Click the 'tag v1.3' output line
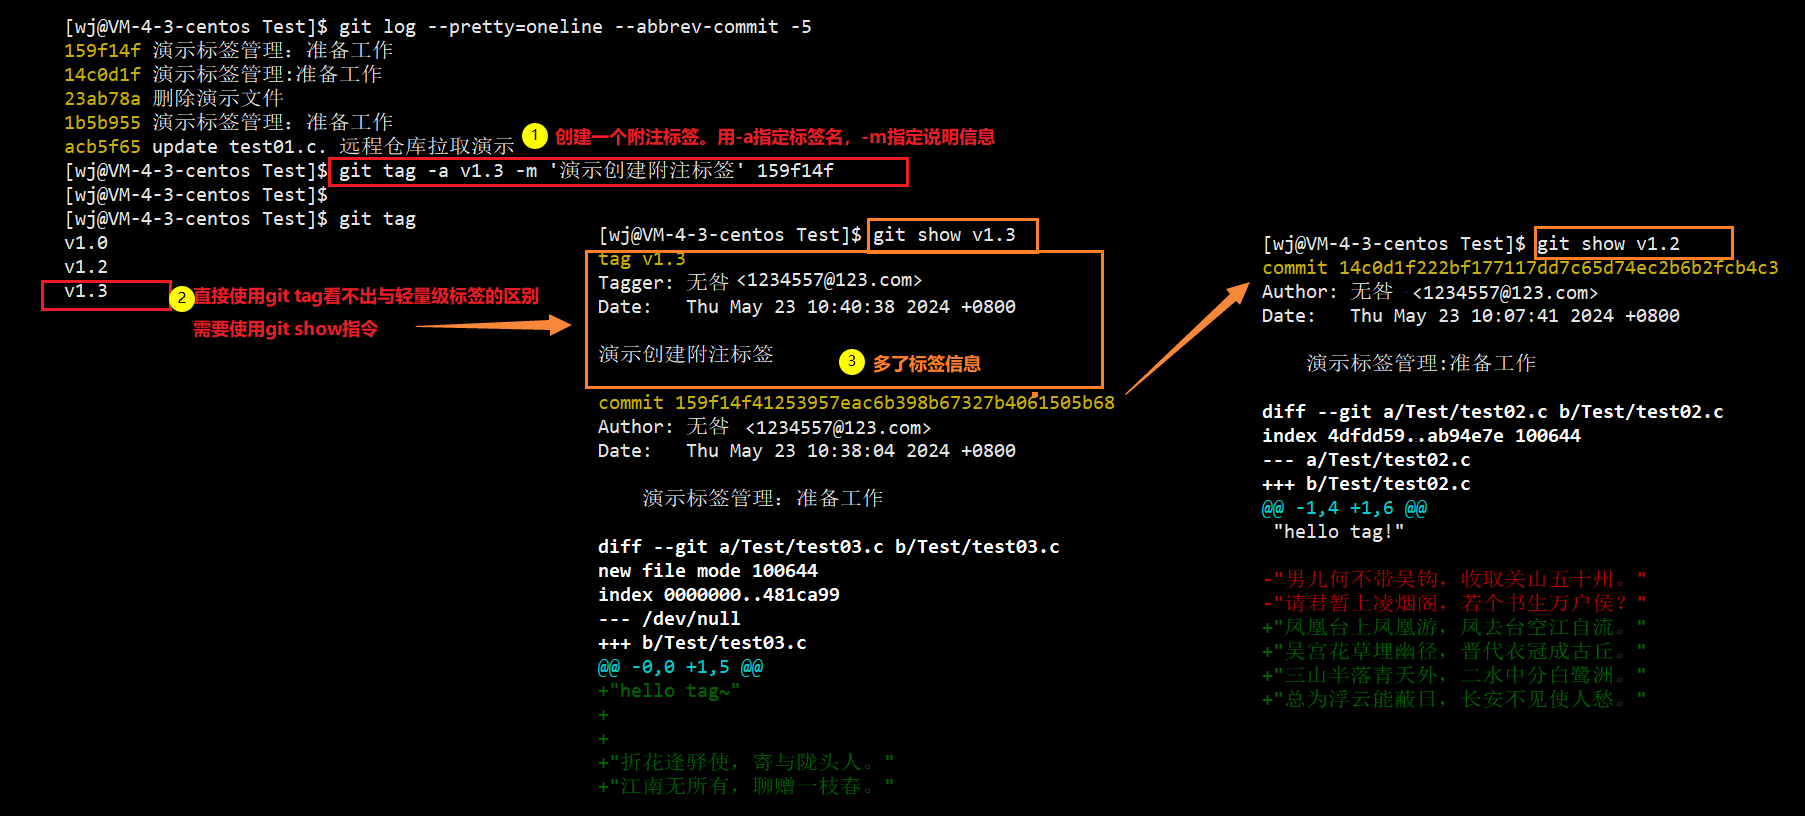Screen dimensions: 1805x816 tap(642, 259)
